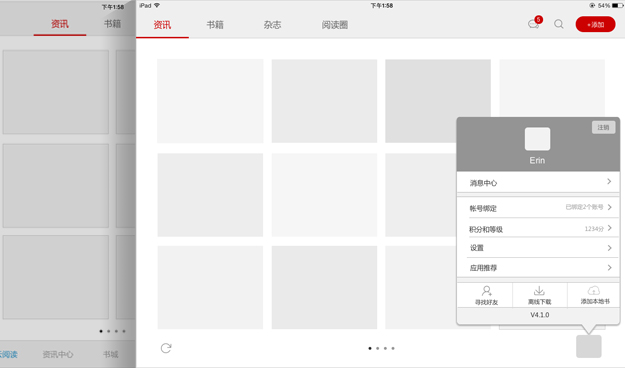625x368 pixels.
Task: Click the refresh icon below the grid
Action: [x=166, y=348]
